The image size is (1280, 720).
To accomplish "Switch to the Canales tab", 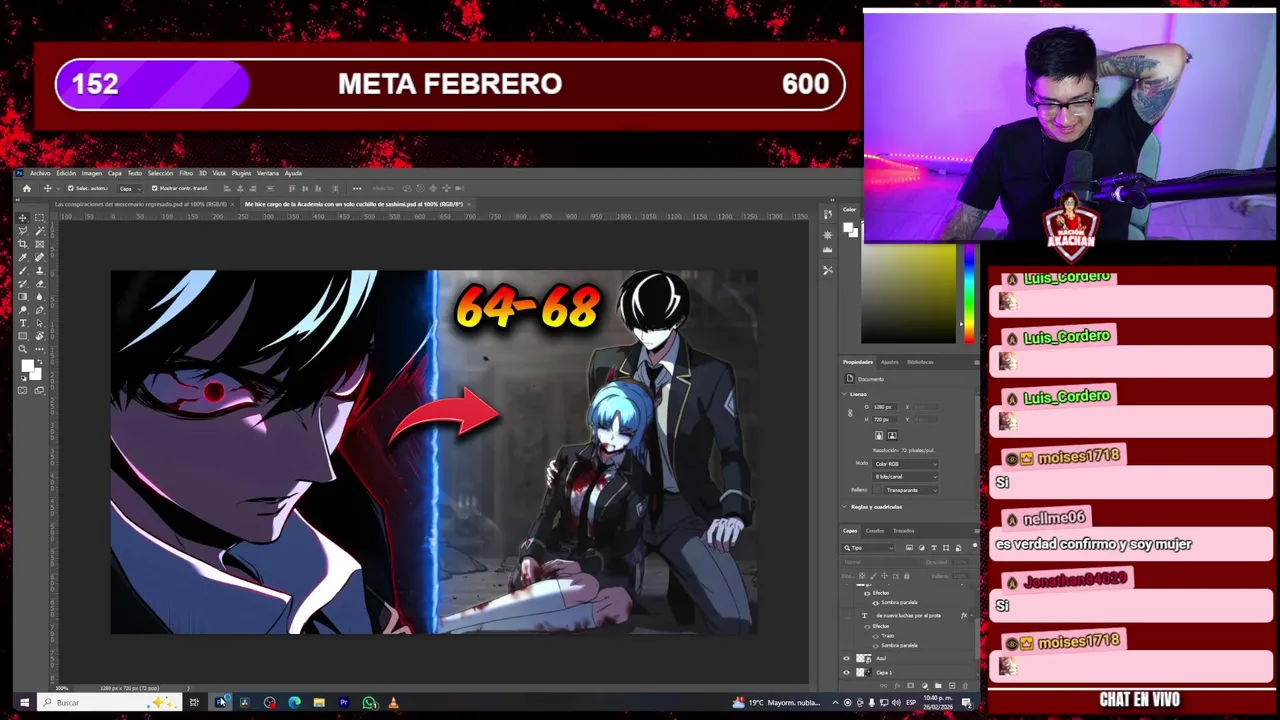I will click(x=875, y=531).
